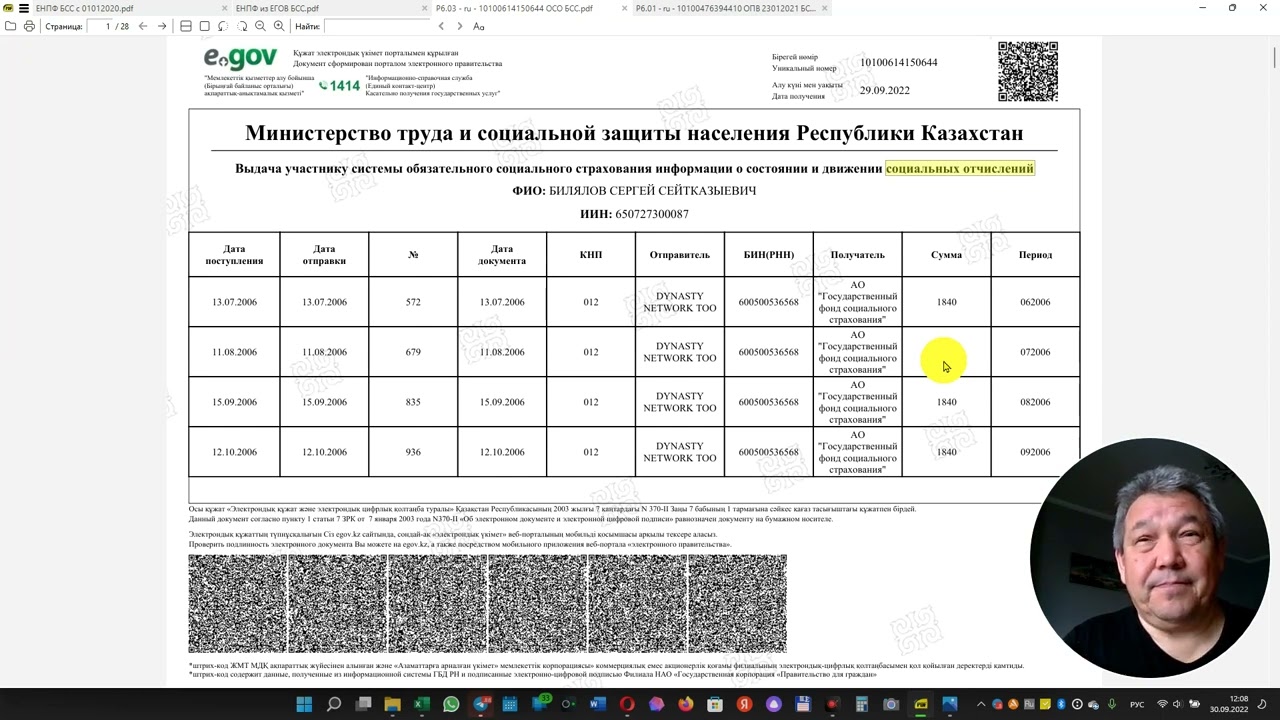Click the egov logo

tap(240, 58)
